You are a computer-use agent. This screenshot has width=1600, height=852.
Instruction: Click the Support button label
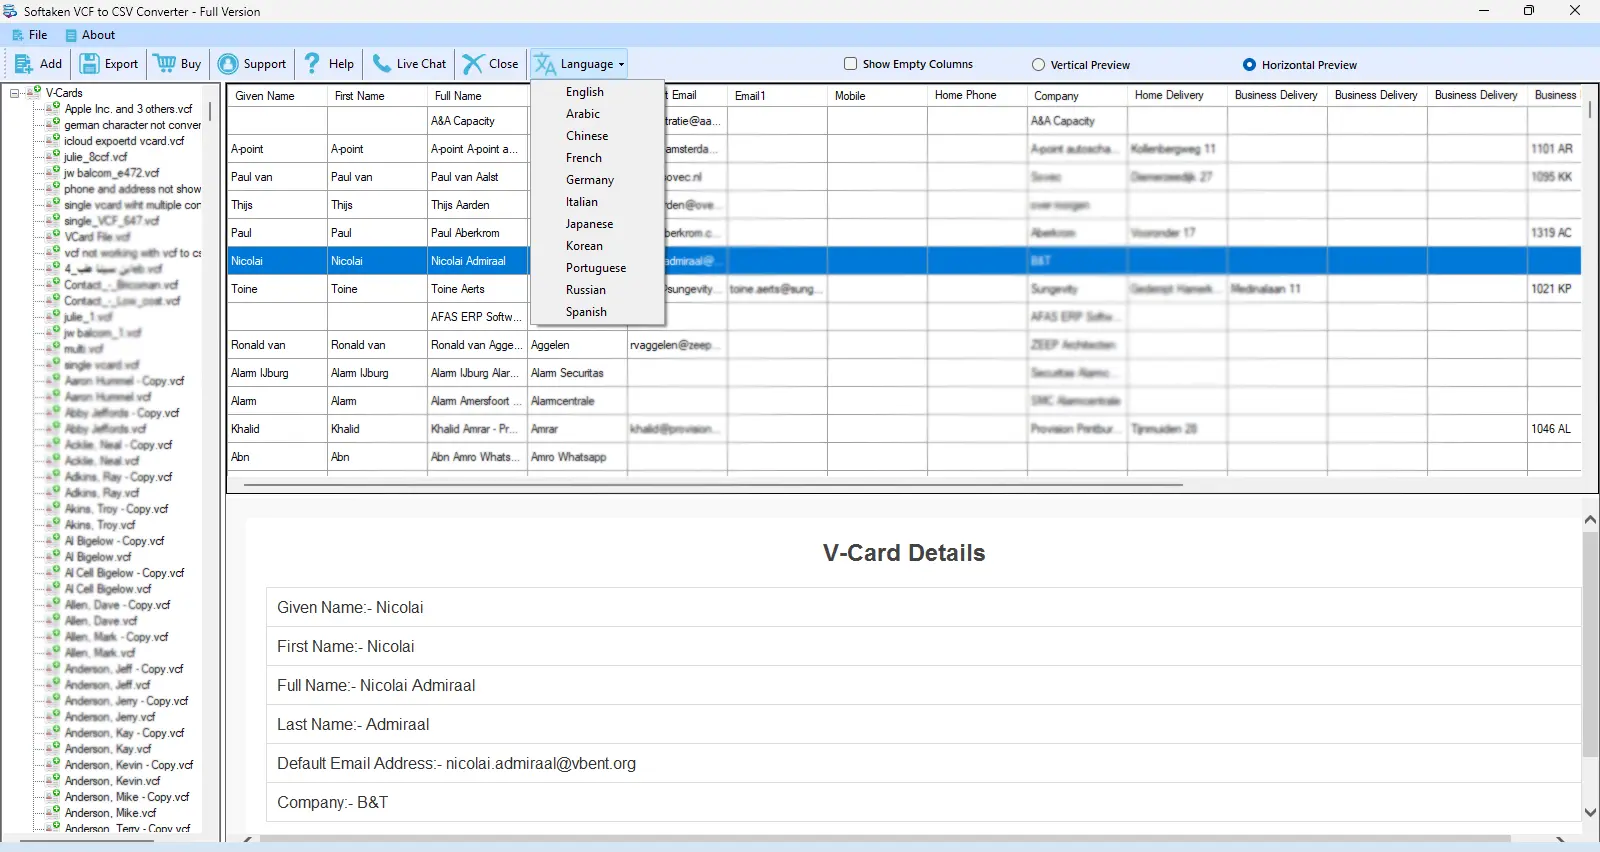coord(265,64)
